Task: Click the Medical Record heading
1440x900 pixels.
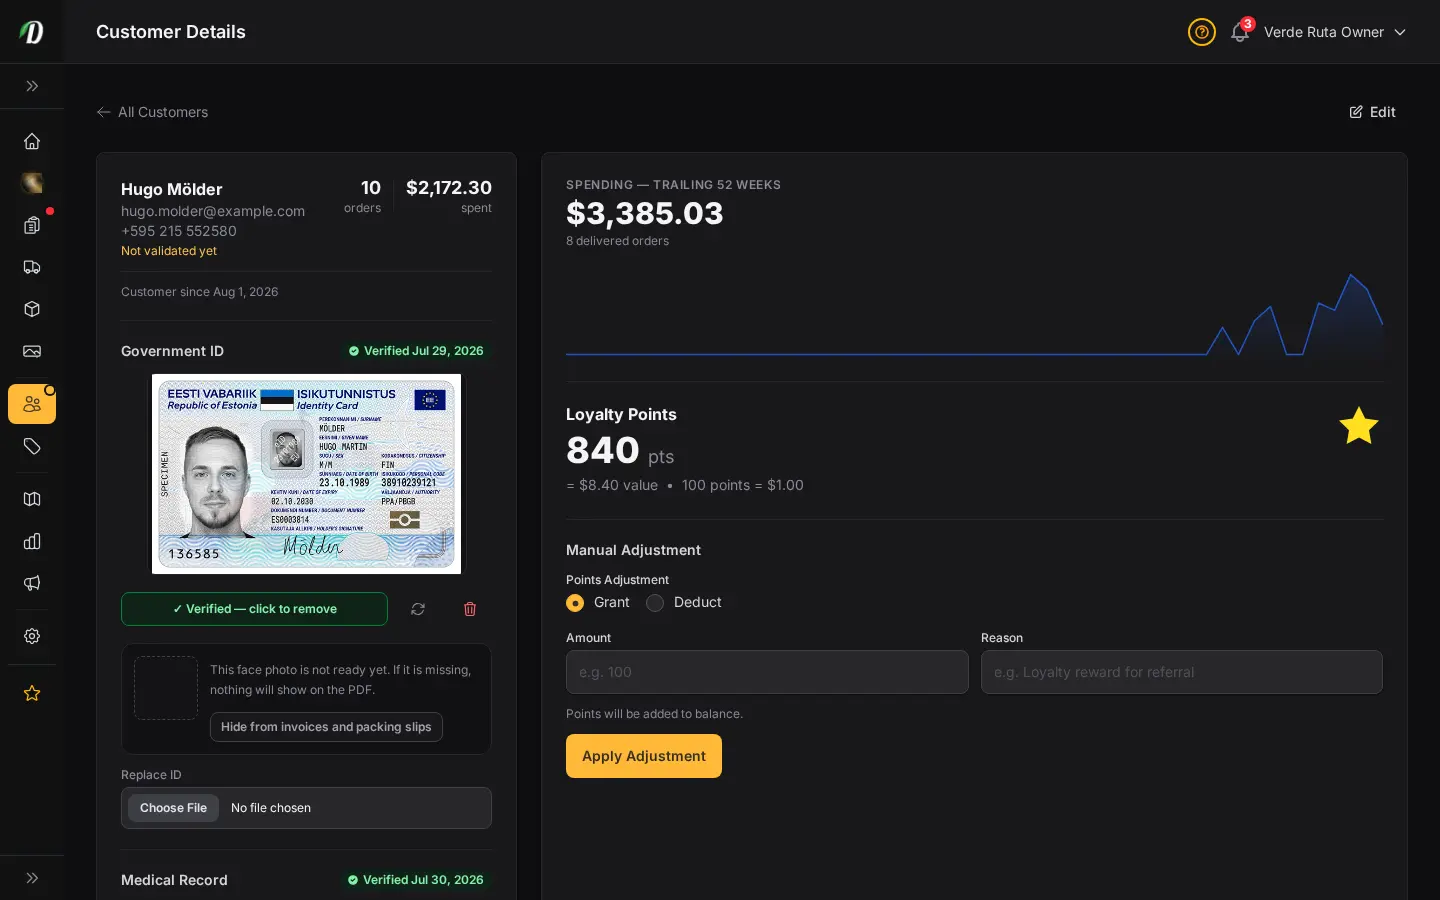Action: (x=174, y=880)
